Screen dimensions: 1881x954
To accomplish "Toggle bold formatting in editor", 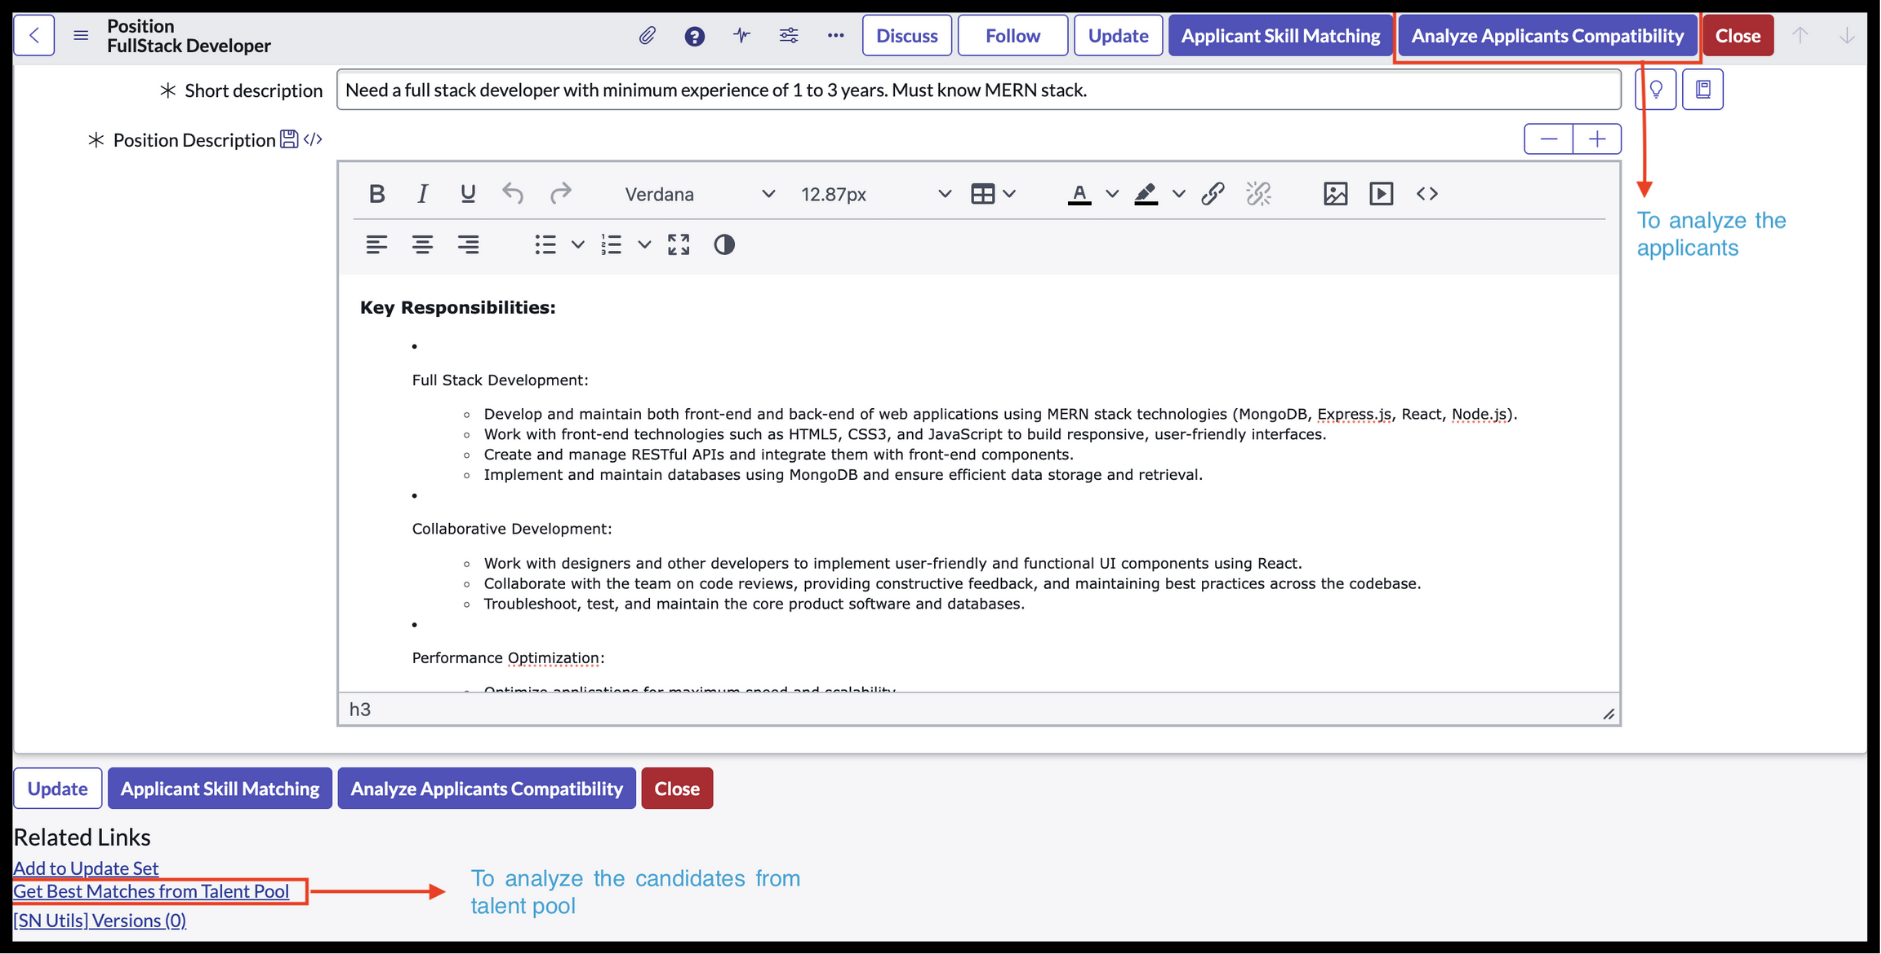I will coord(377,194).
